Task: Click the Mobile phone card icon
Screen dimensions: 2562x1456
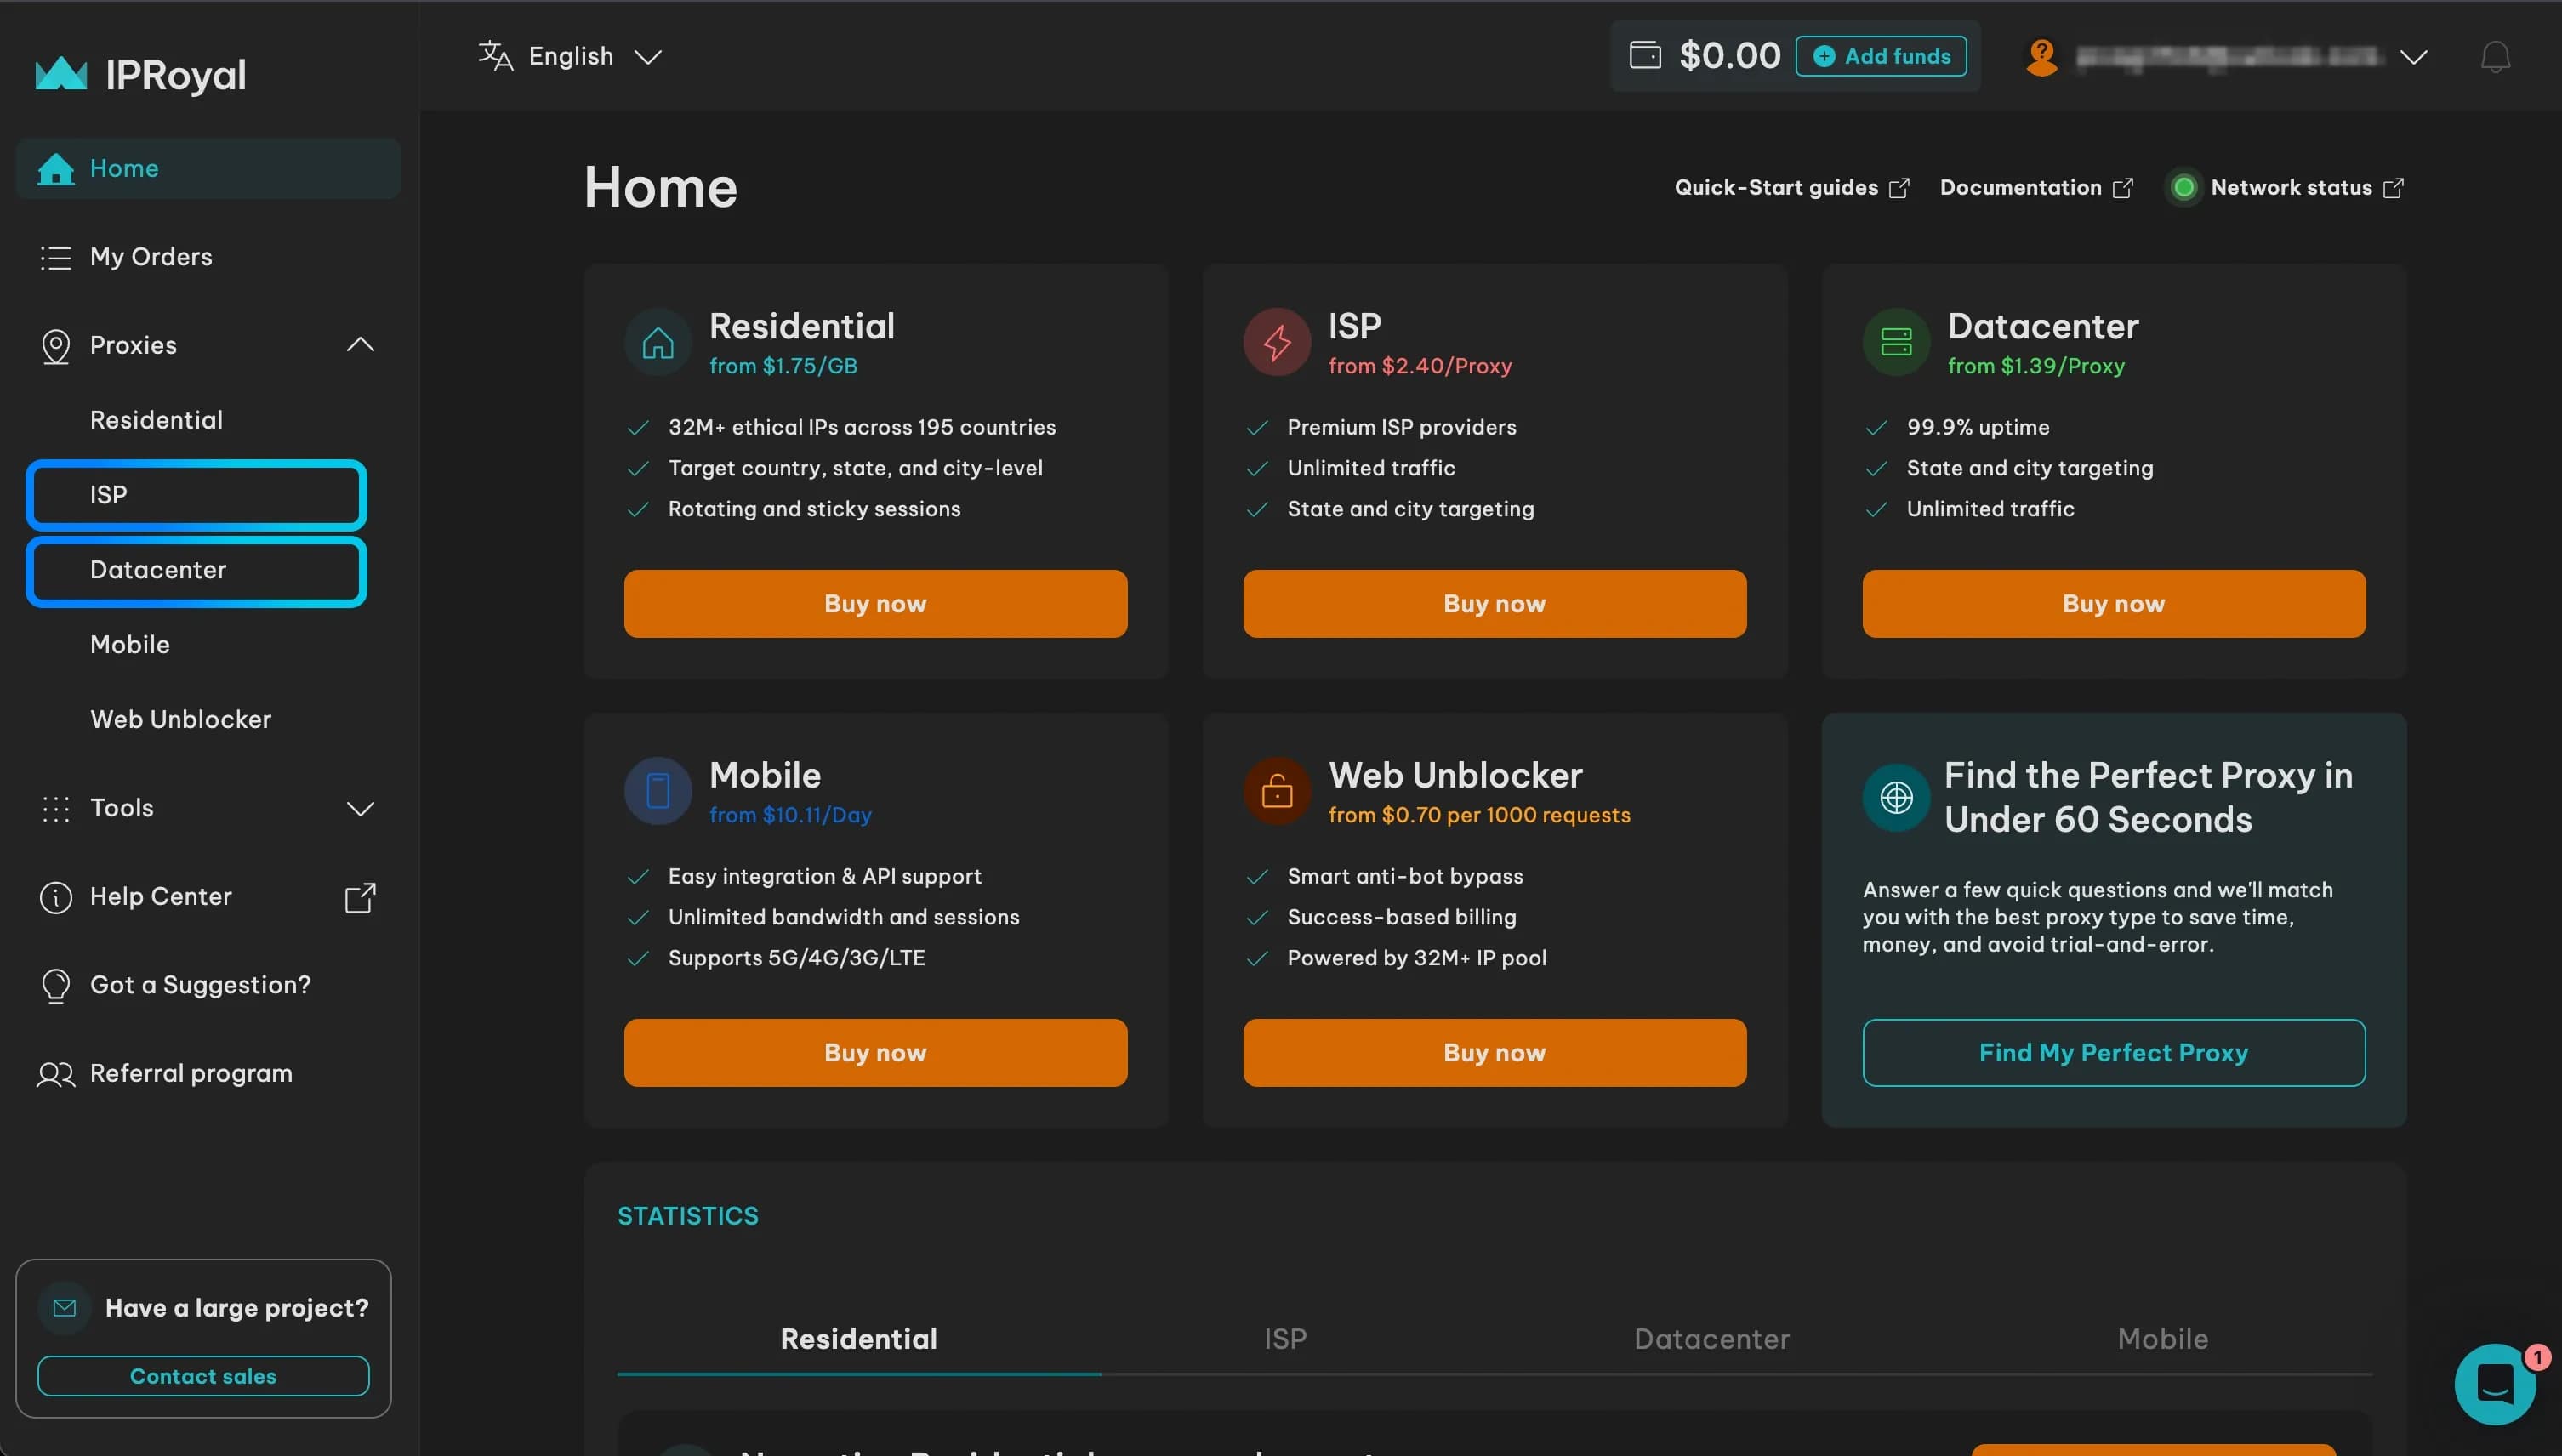Action: click(658, 792)
